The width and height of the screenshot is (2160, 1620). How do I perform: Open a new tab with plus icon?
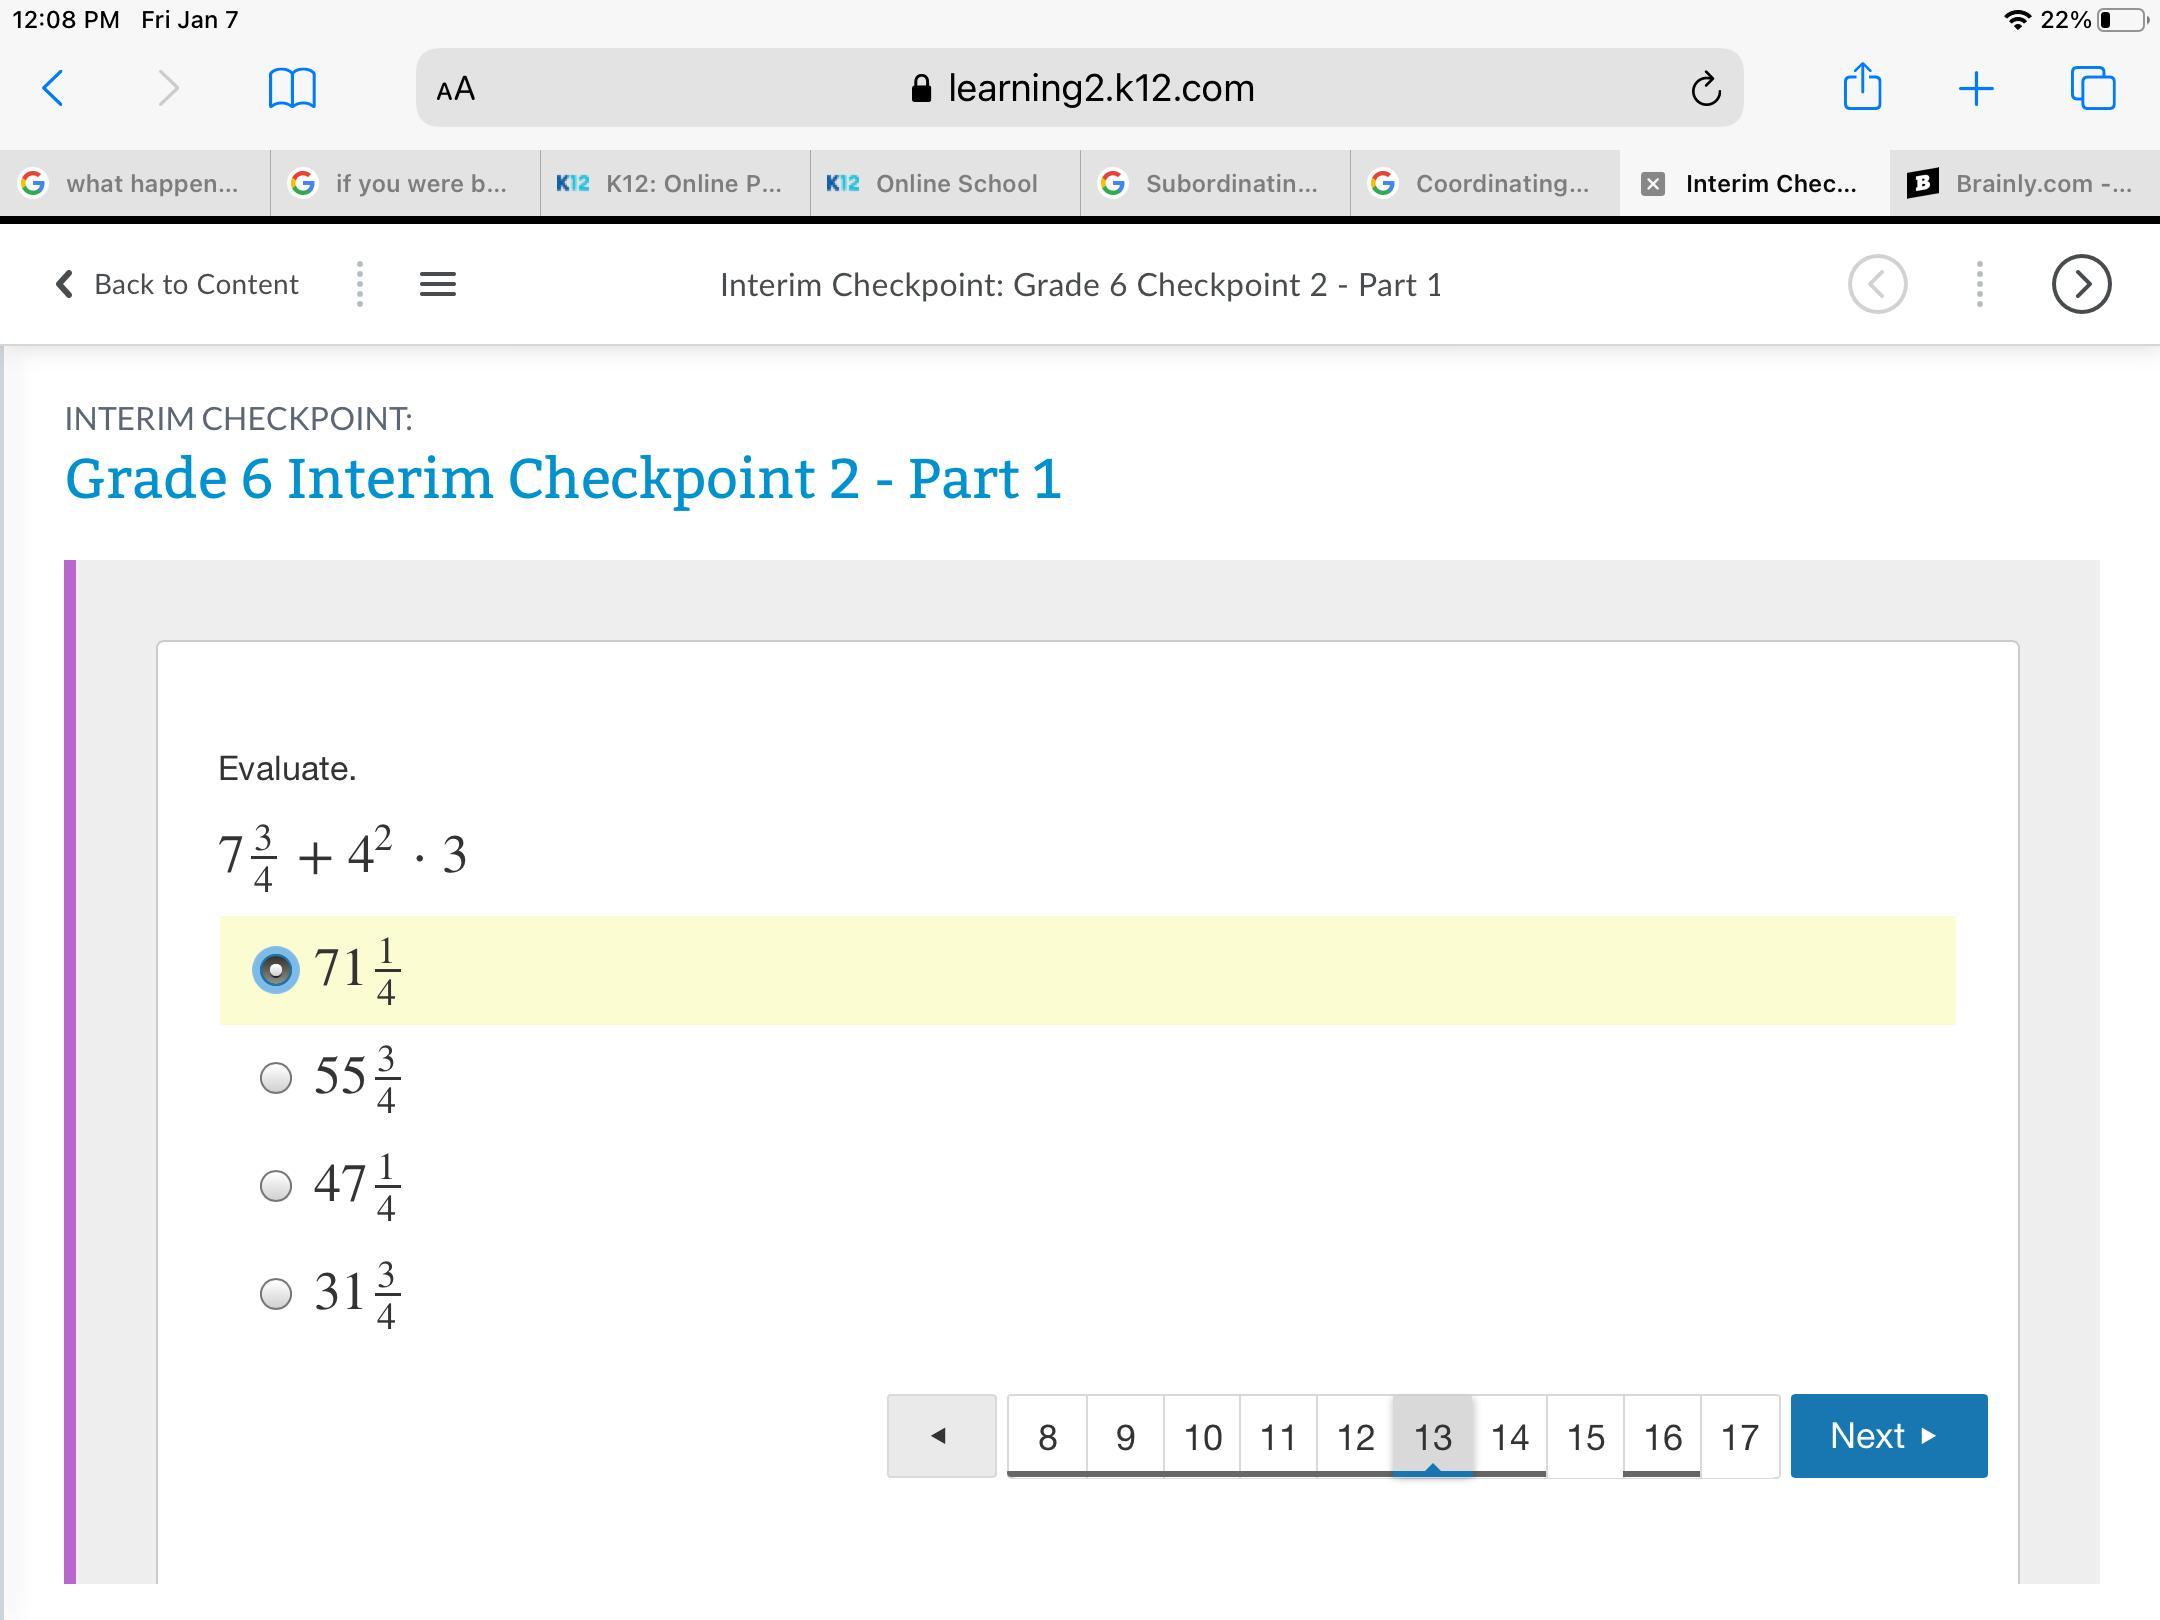click(x=1975, y=89)
